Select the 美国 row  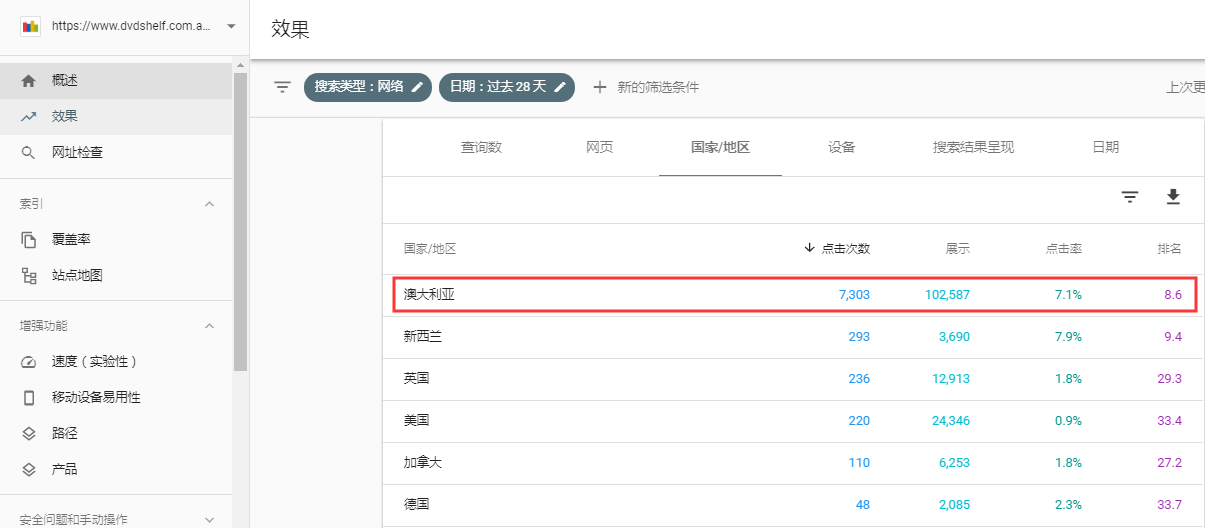click(794, 421)
